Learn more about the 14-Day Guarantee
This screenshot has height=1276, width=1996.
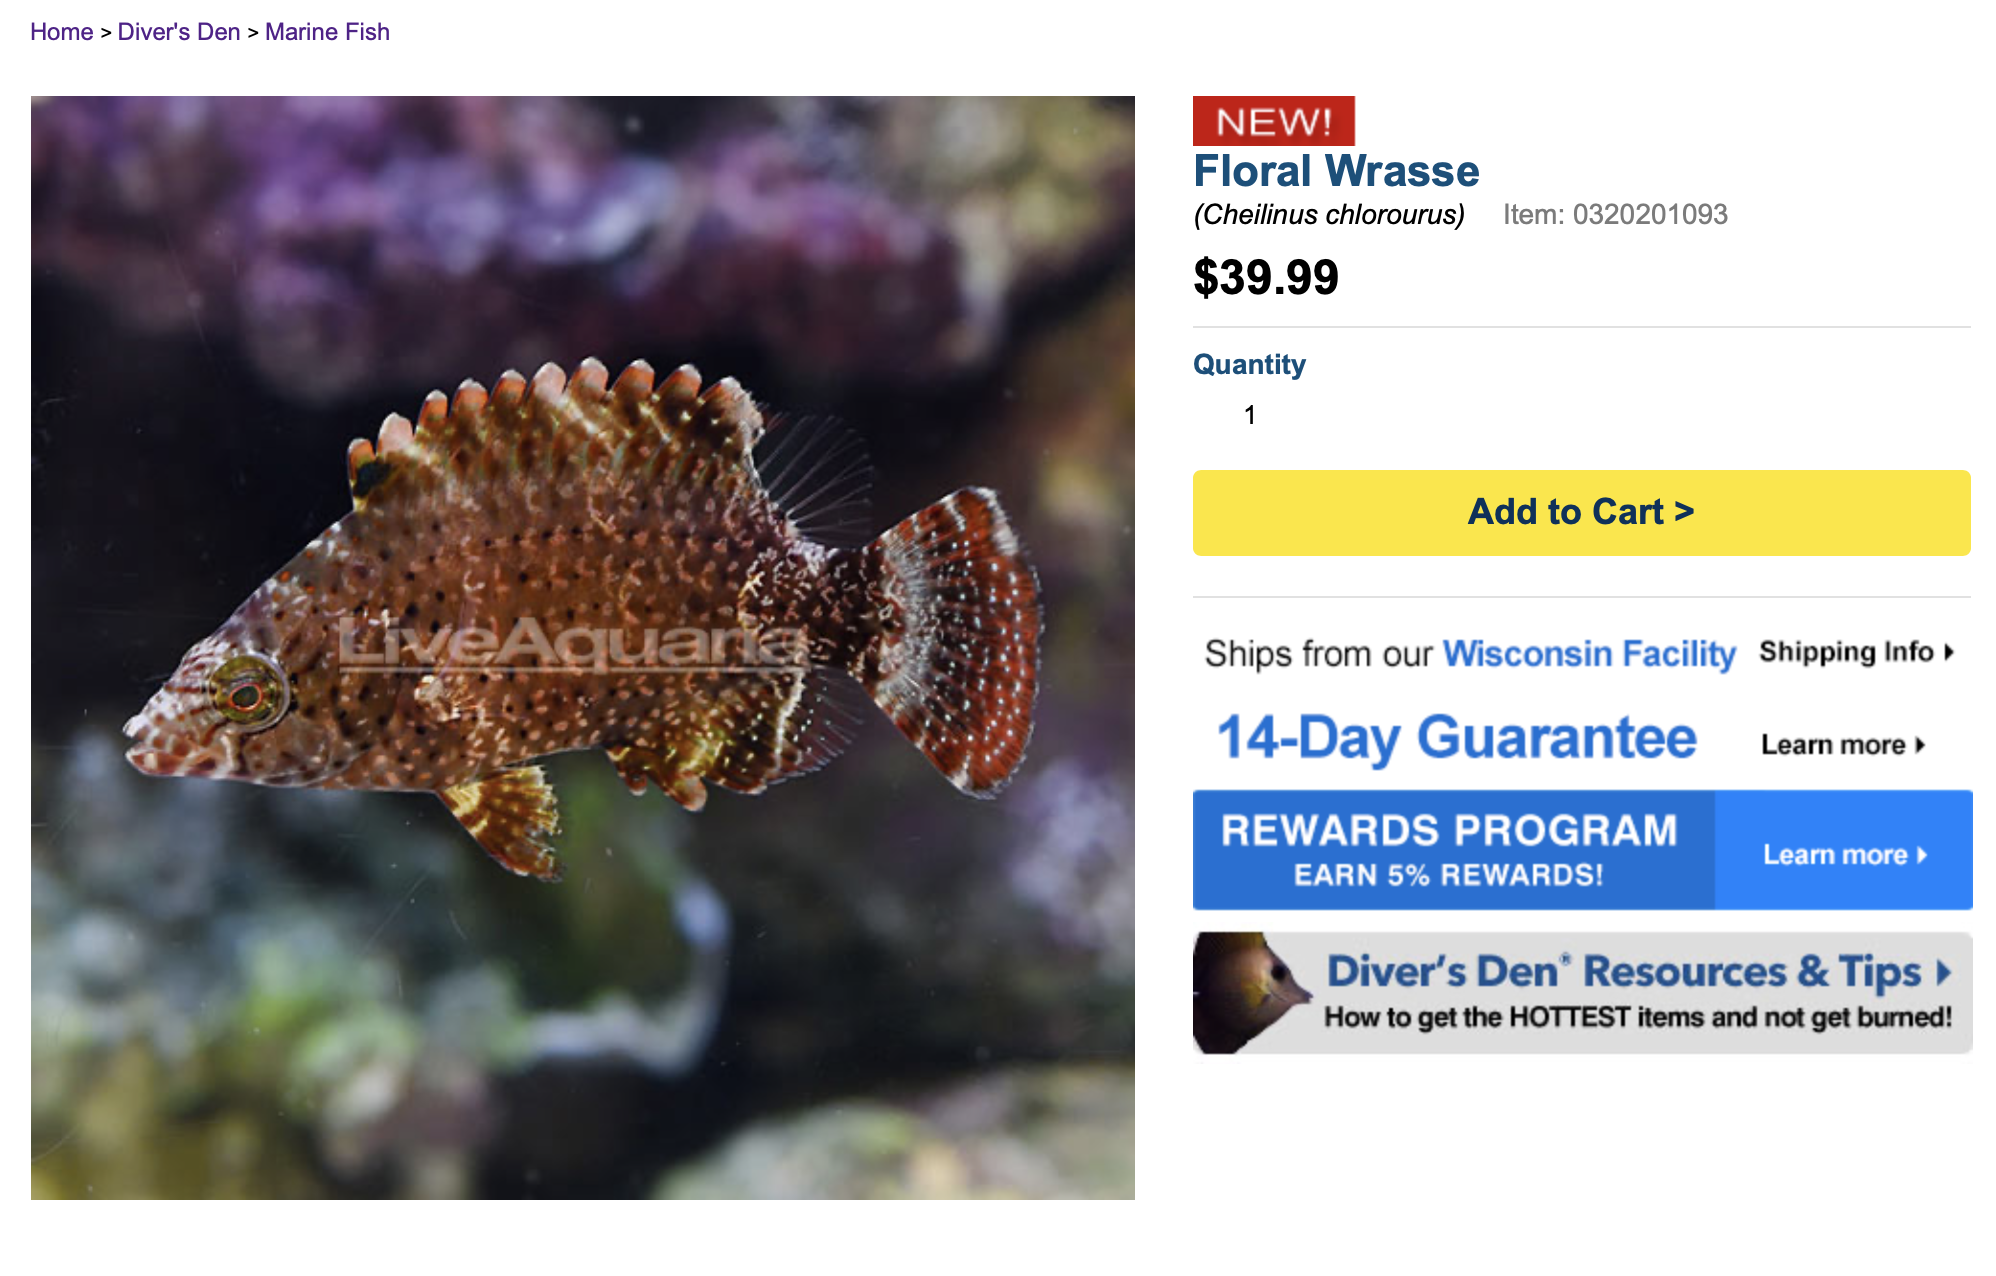1843,745
